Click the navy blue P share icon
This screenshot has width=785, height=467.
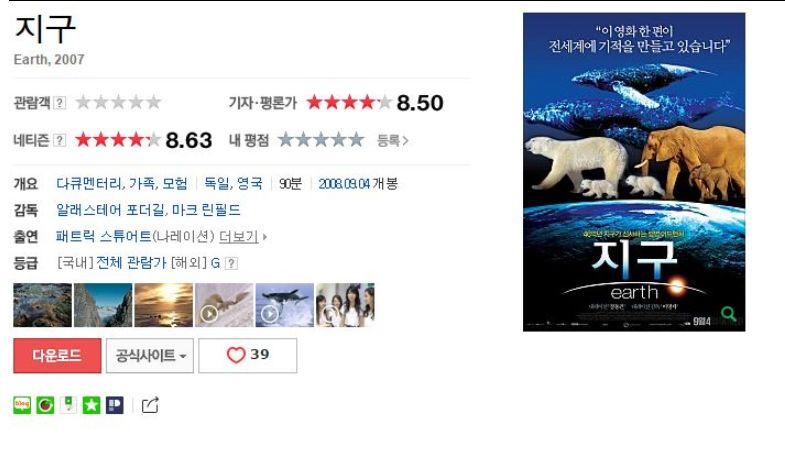pyautogui.click(x=115, y=405)
